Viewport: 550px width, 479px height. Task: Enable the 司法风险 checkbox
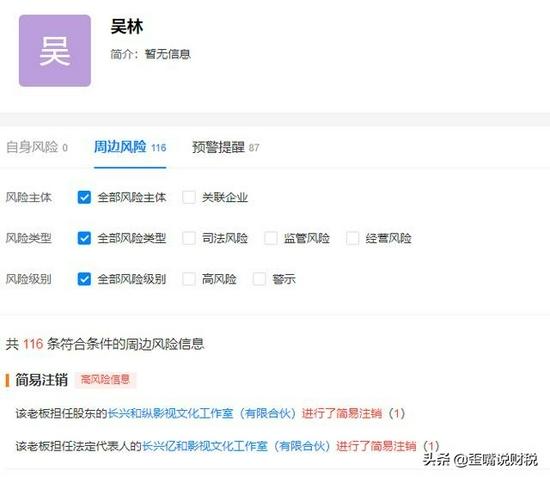point(189,238)
